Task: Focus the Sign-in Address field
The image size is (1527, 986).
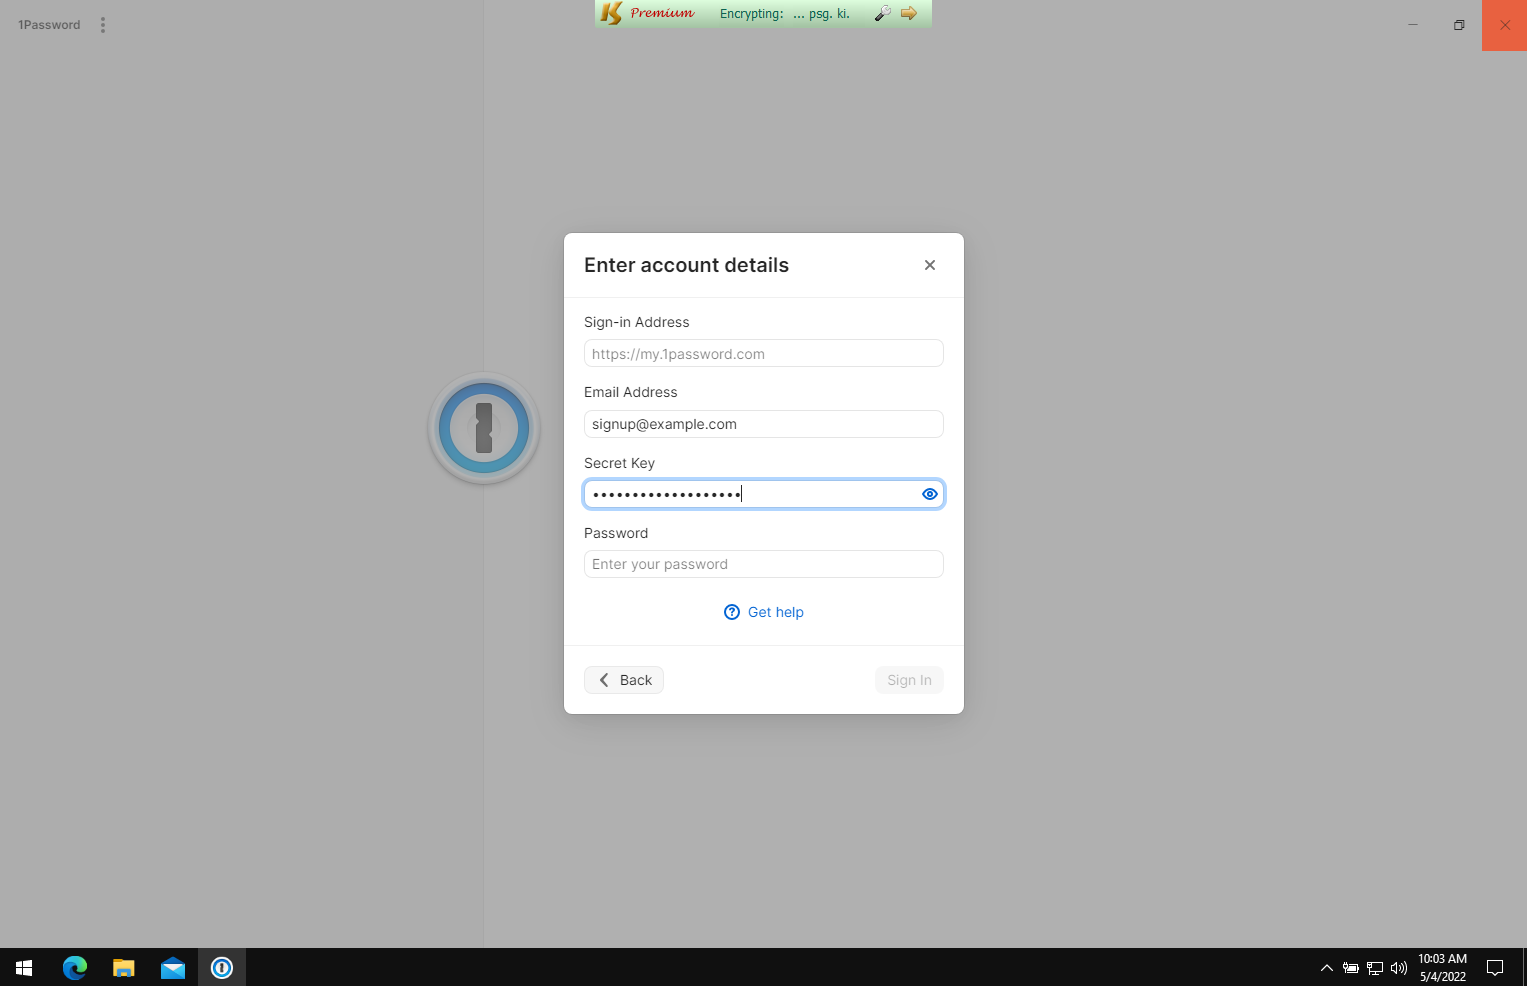Action: point(764,354)
